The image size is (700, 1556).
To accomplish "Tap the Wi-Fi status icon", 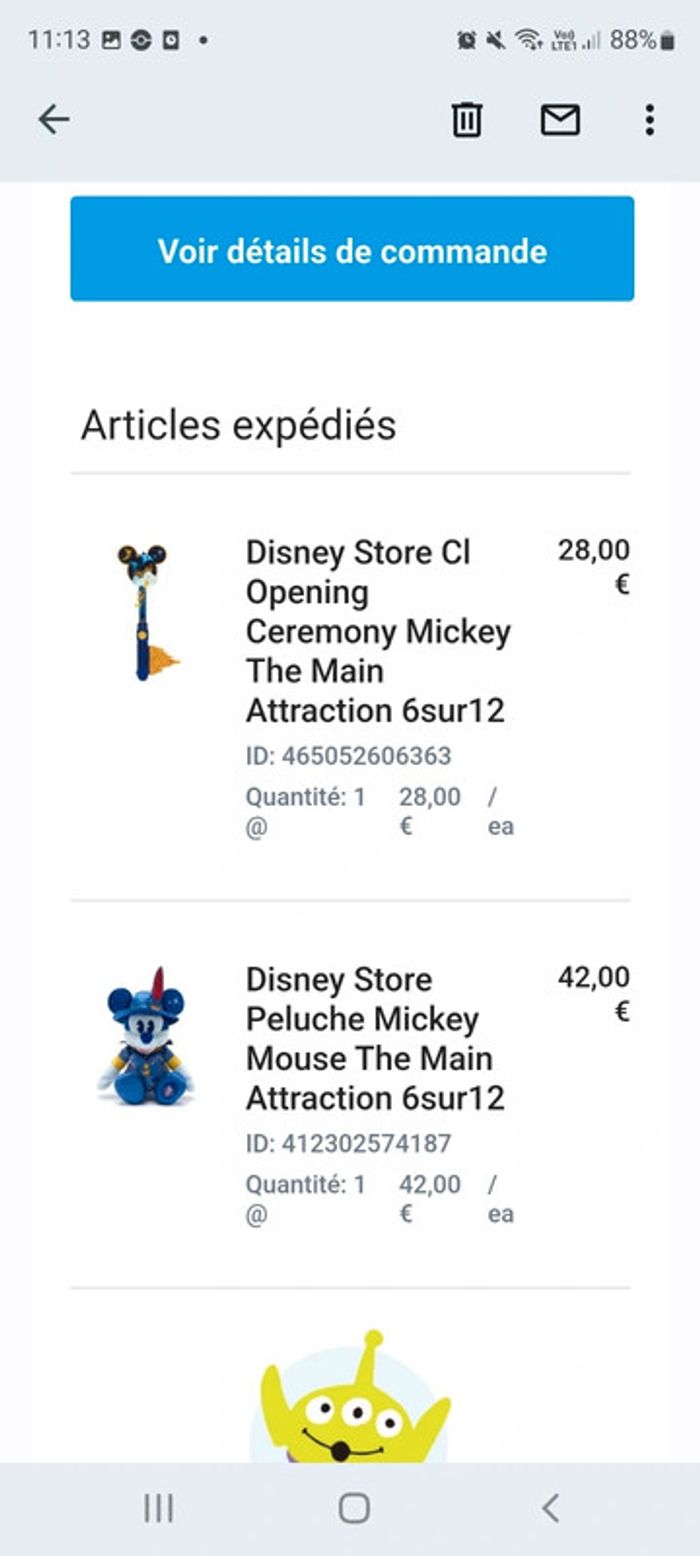I will [x=527, y=40].
